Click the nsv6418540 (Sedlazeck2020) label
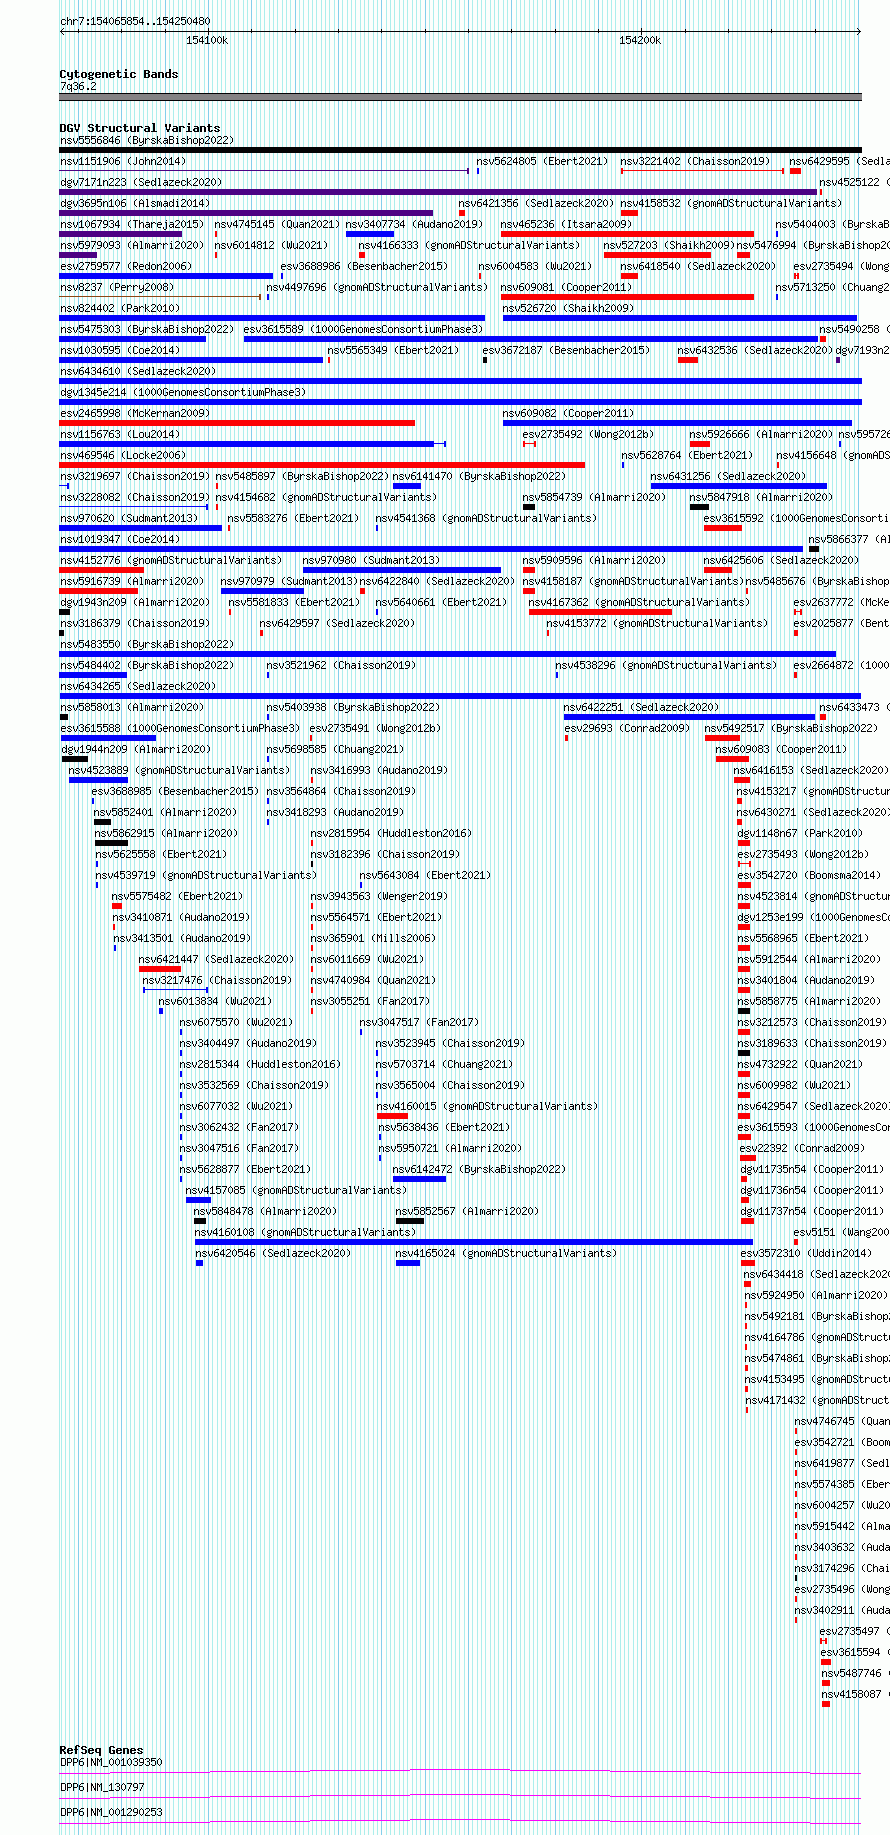This screenshot has height=1835, width=890. coord(698,266)
